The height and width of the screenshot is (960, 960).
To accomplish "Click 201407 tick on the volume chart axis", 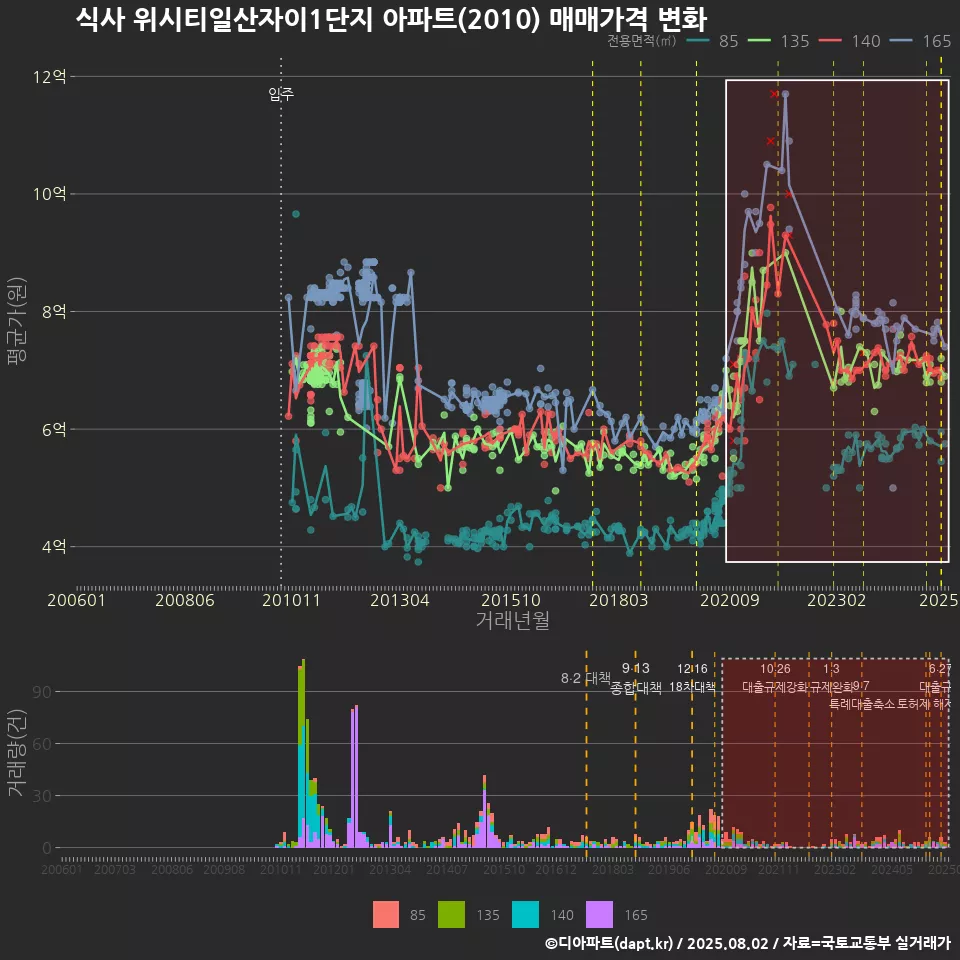I will coord(447,869).
